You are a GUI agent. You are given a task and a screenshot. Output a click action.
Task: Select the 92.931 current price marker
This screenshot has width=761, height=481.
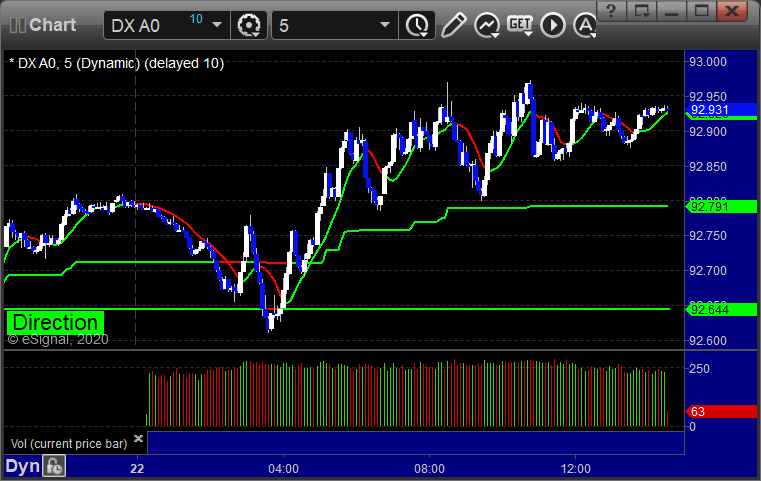721,110
